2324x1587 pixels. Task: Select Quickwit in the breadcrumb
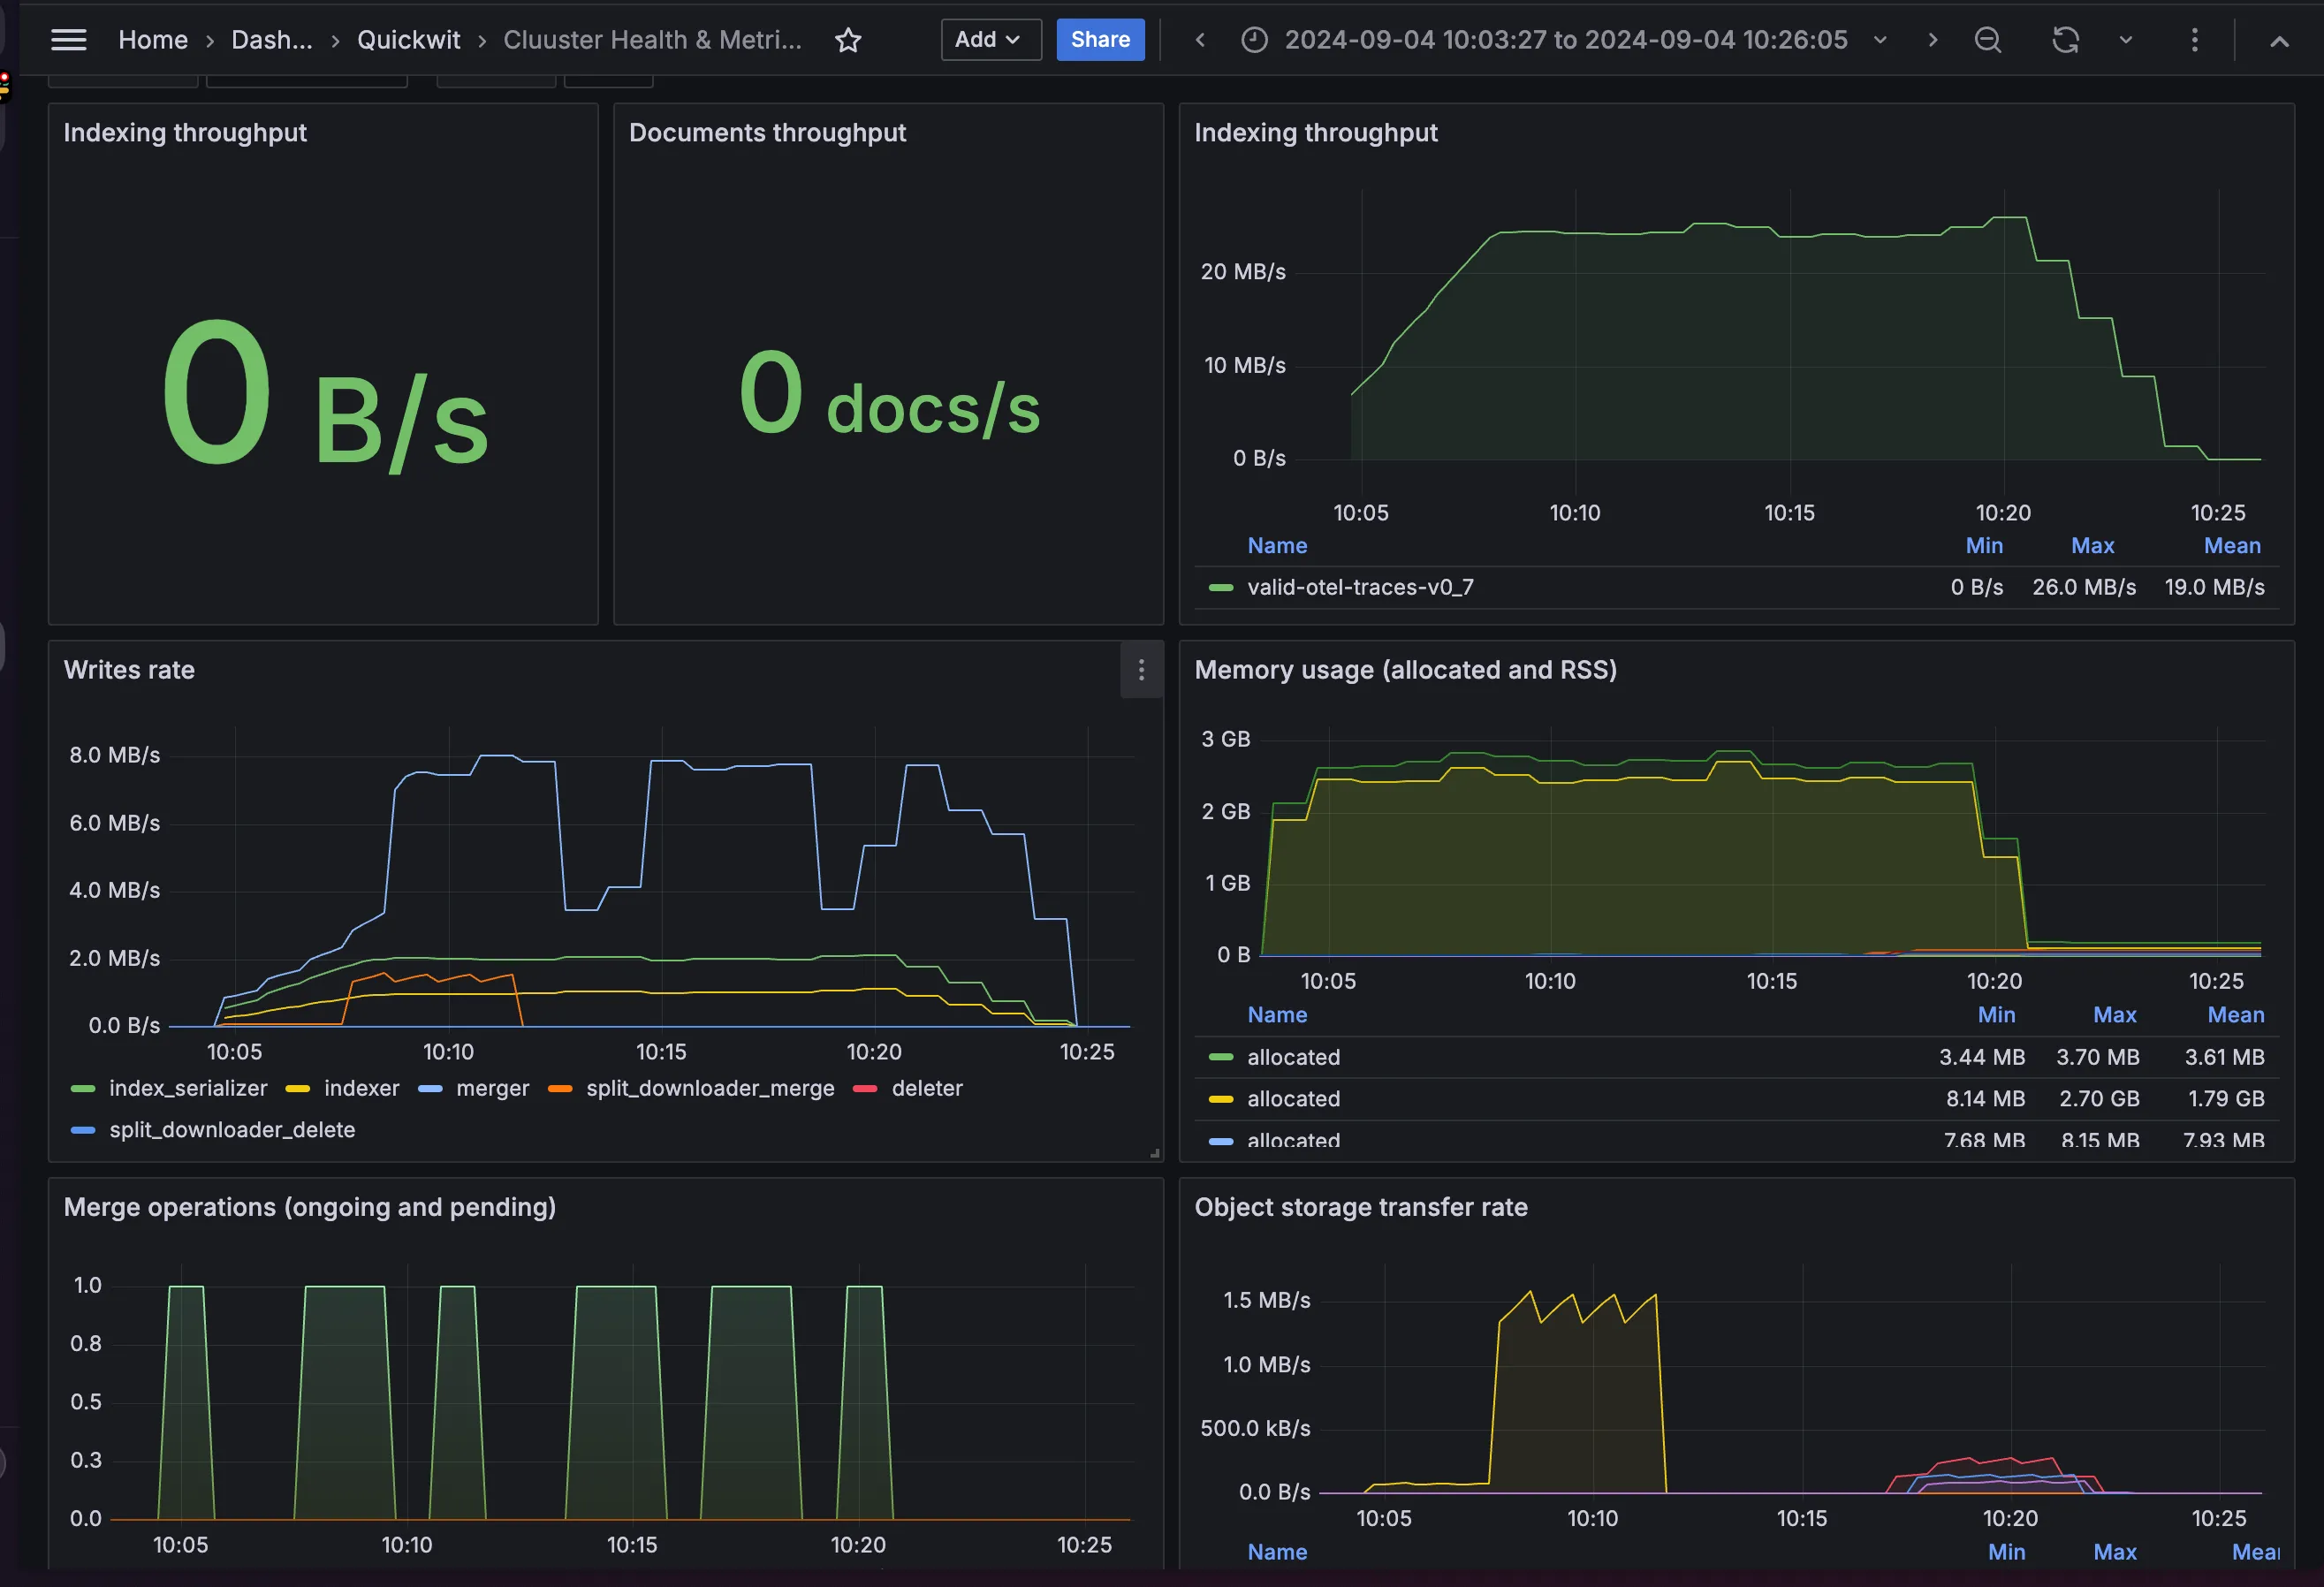click(408, 40)
